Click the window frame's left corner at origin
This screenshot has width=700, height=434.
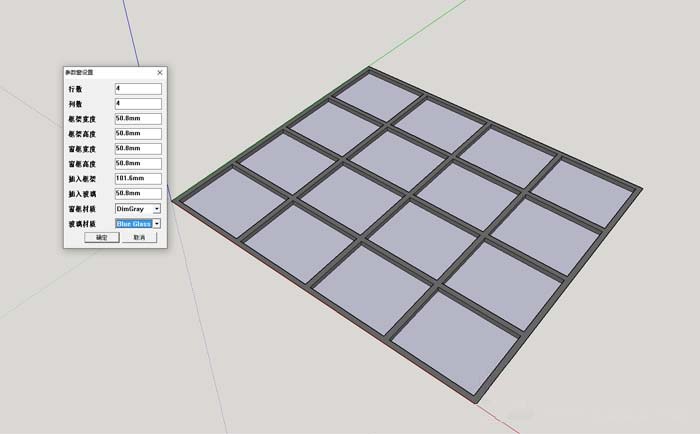pos(176,200)
